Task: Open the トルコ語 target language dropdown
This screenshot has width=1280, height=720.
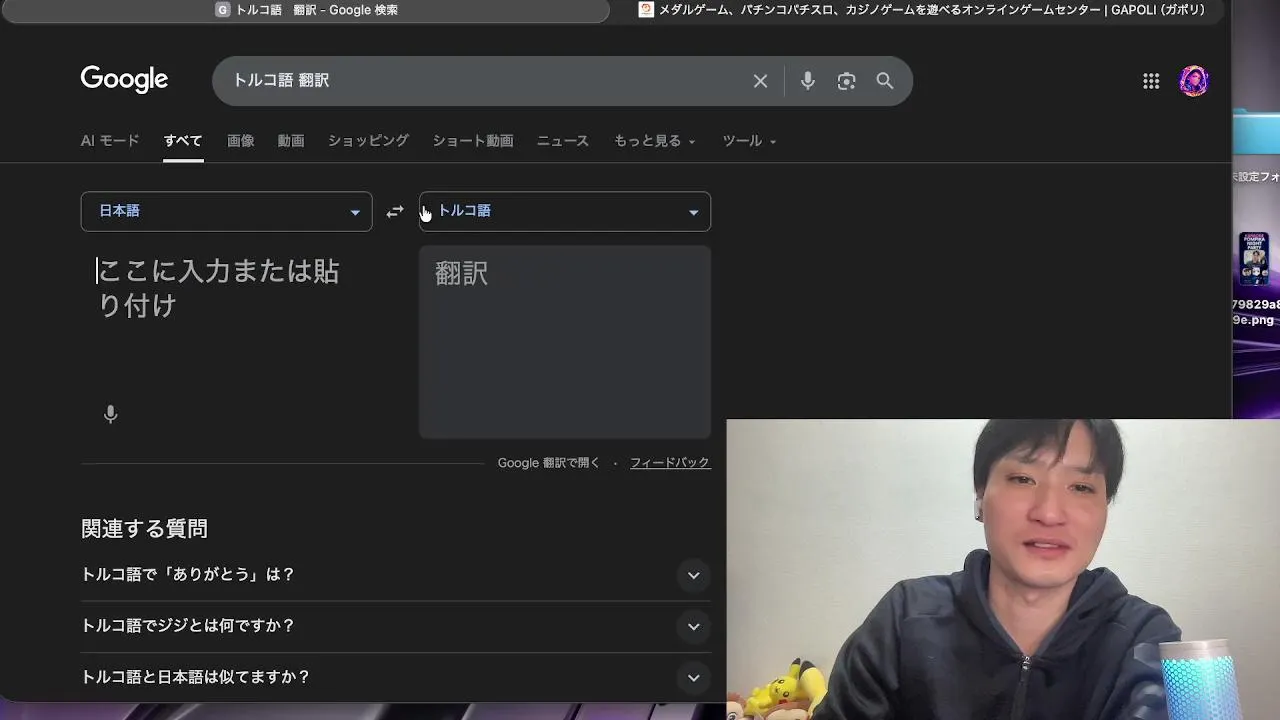Action: (565, 211)
